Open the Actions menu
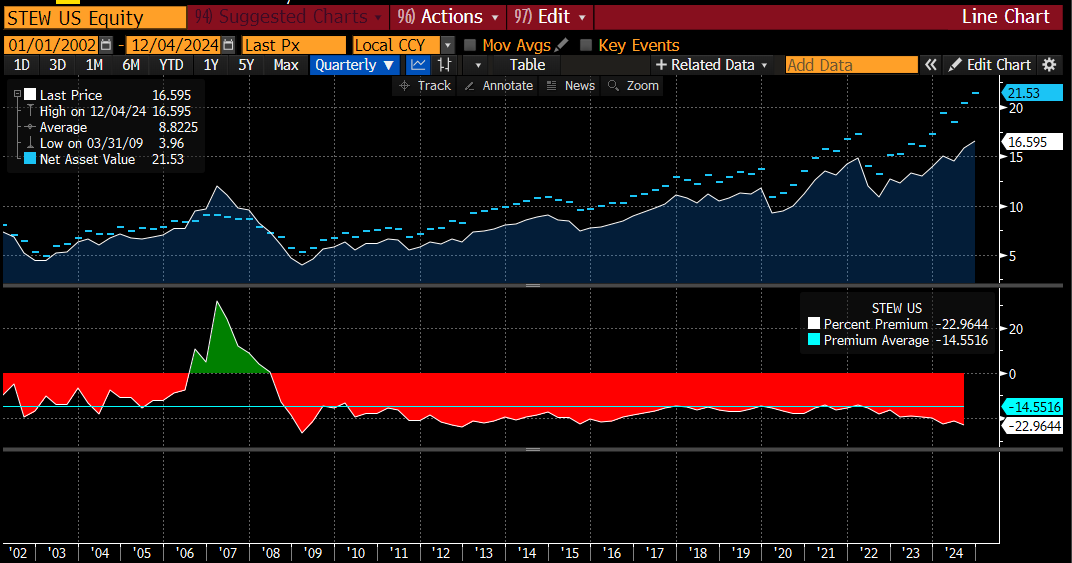The height and width of the screenshot is (563, 1072). pos(450,16)
